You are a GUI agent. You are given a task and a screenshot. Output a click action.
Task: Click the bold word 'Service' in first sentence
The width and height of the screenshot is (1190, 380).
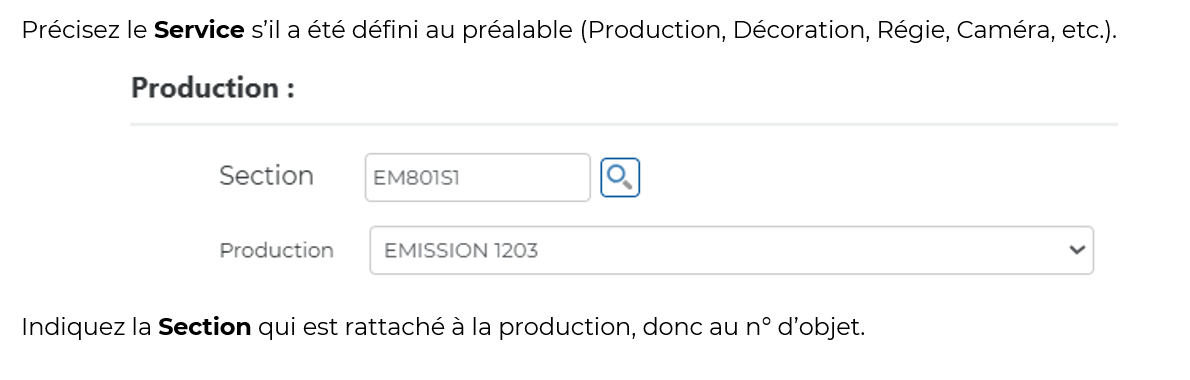click(200, 31)
